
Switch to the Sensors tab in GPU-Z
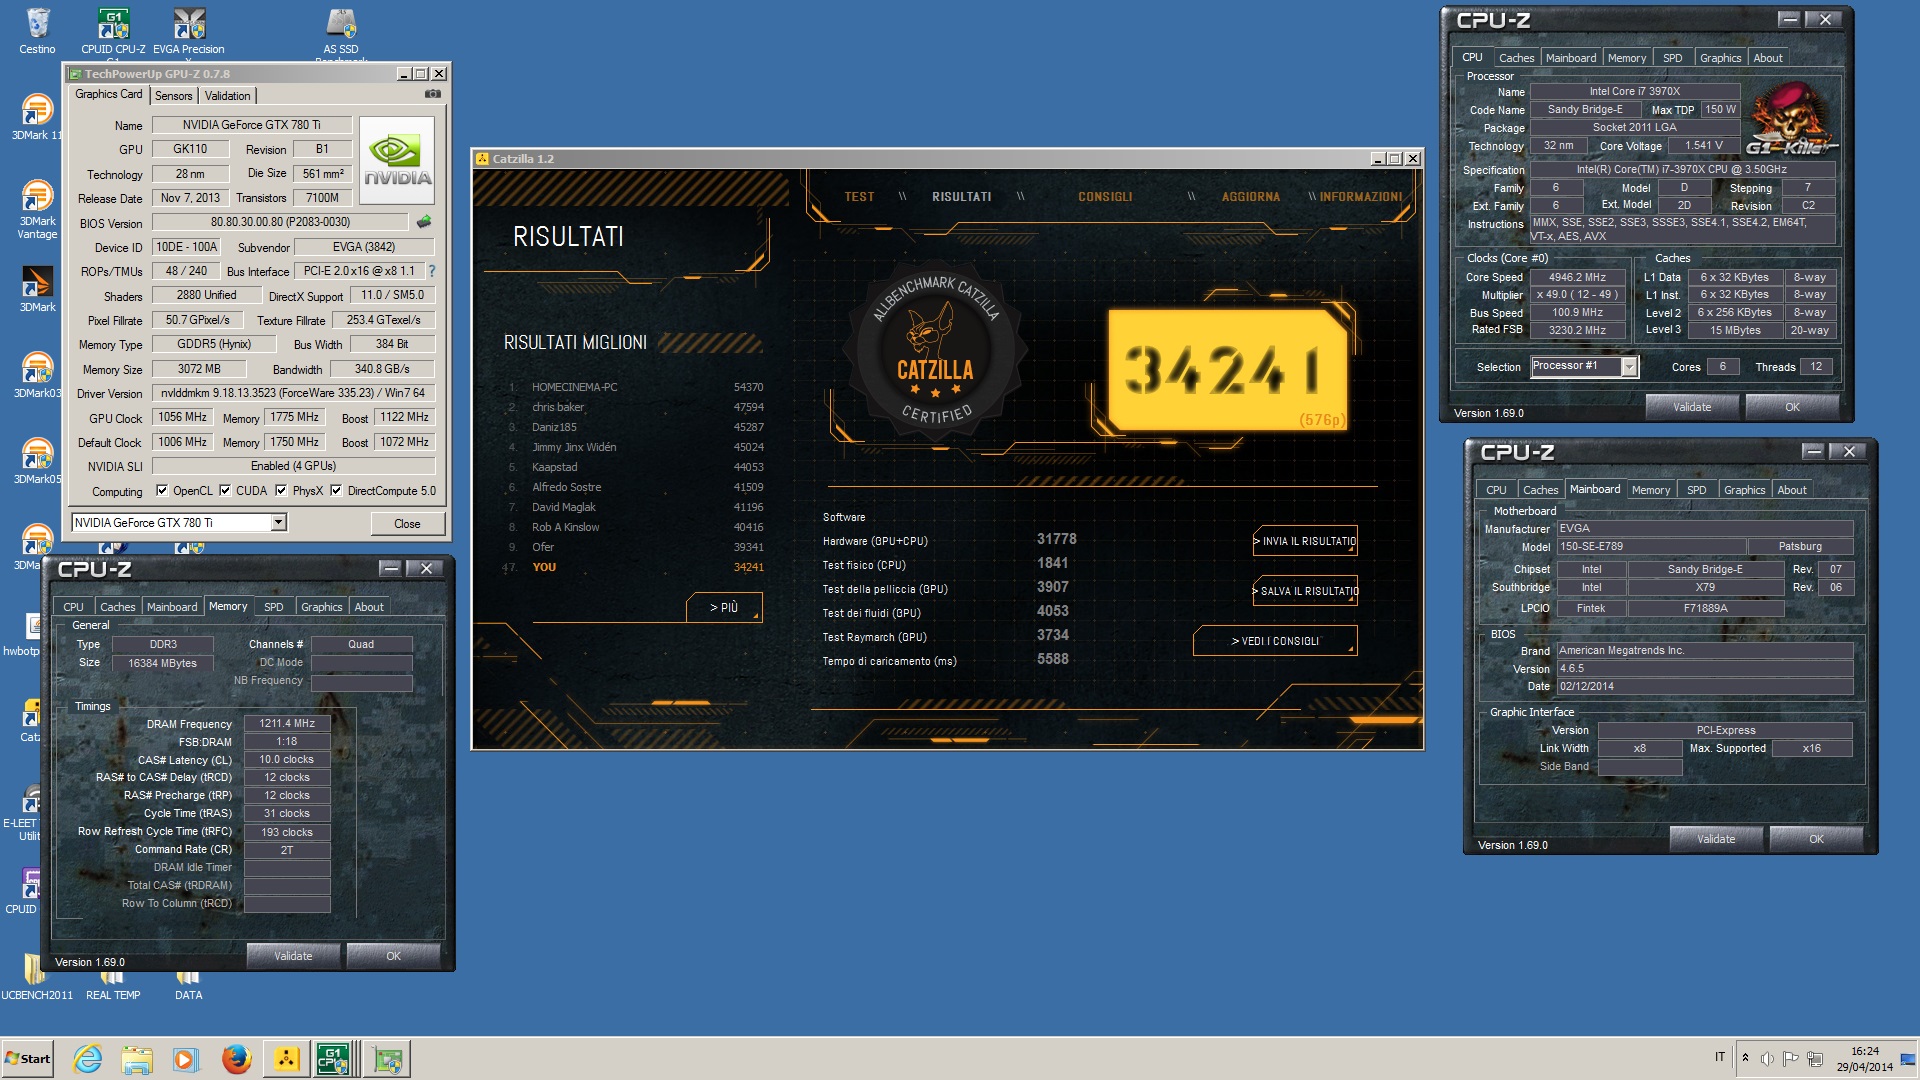(x=173, y=96)
